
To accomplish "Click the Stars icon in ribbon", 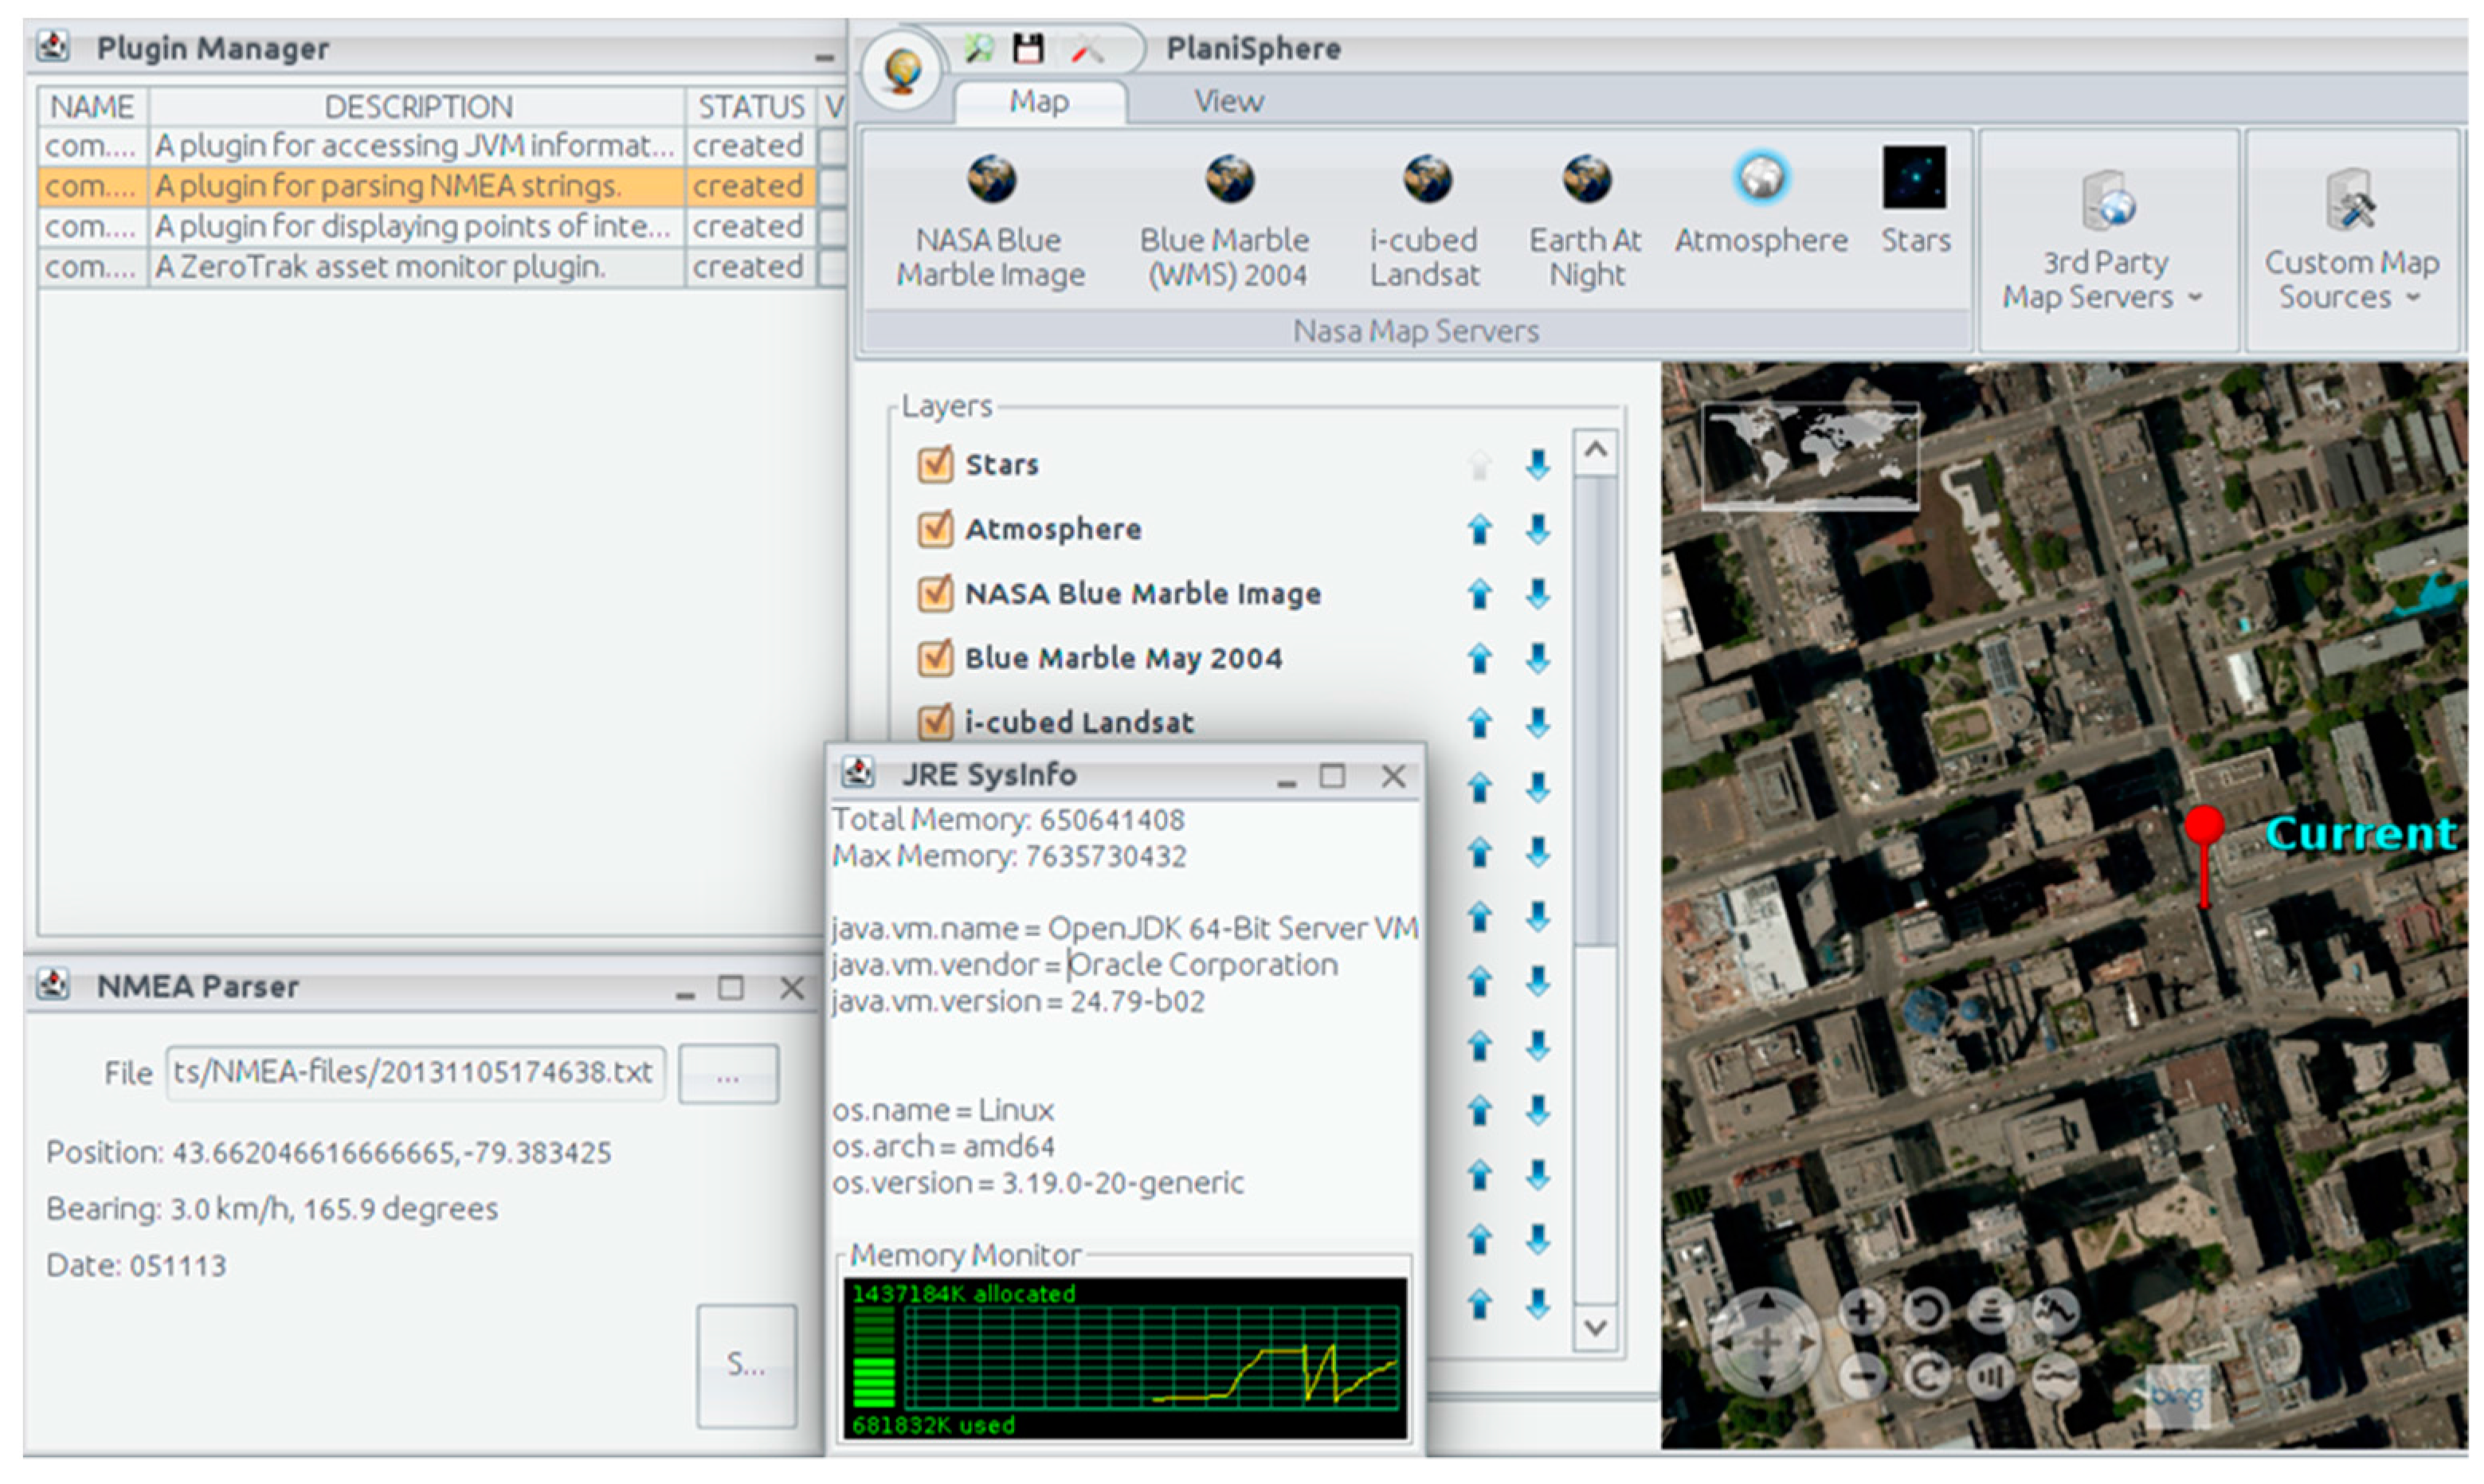I will (1914, 178).
